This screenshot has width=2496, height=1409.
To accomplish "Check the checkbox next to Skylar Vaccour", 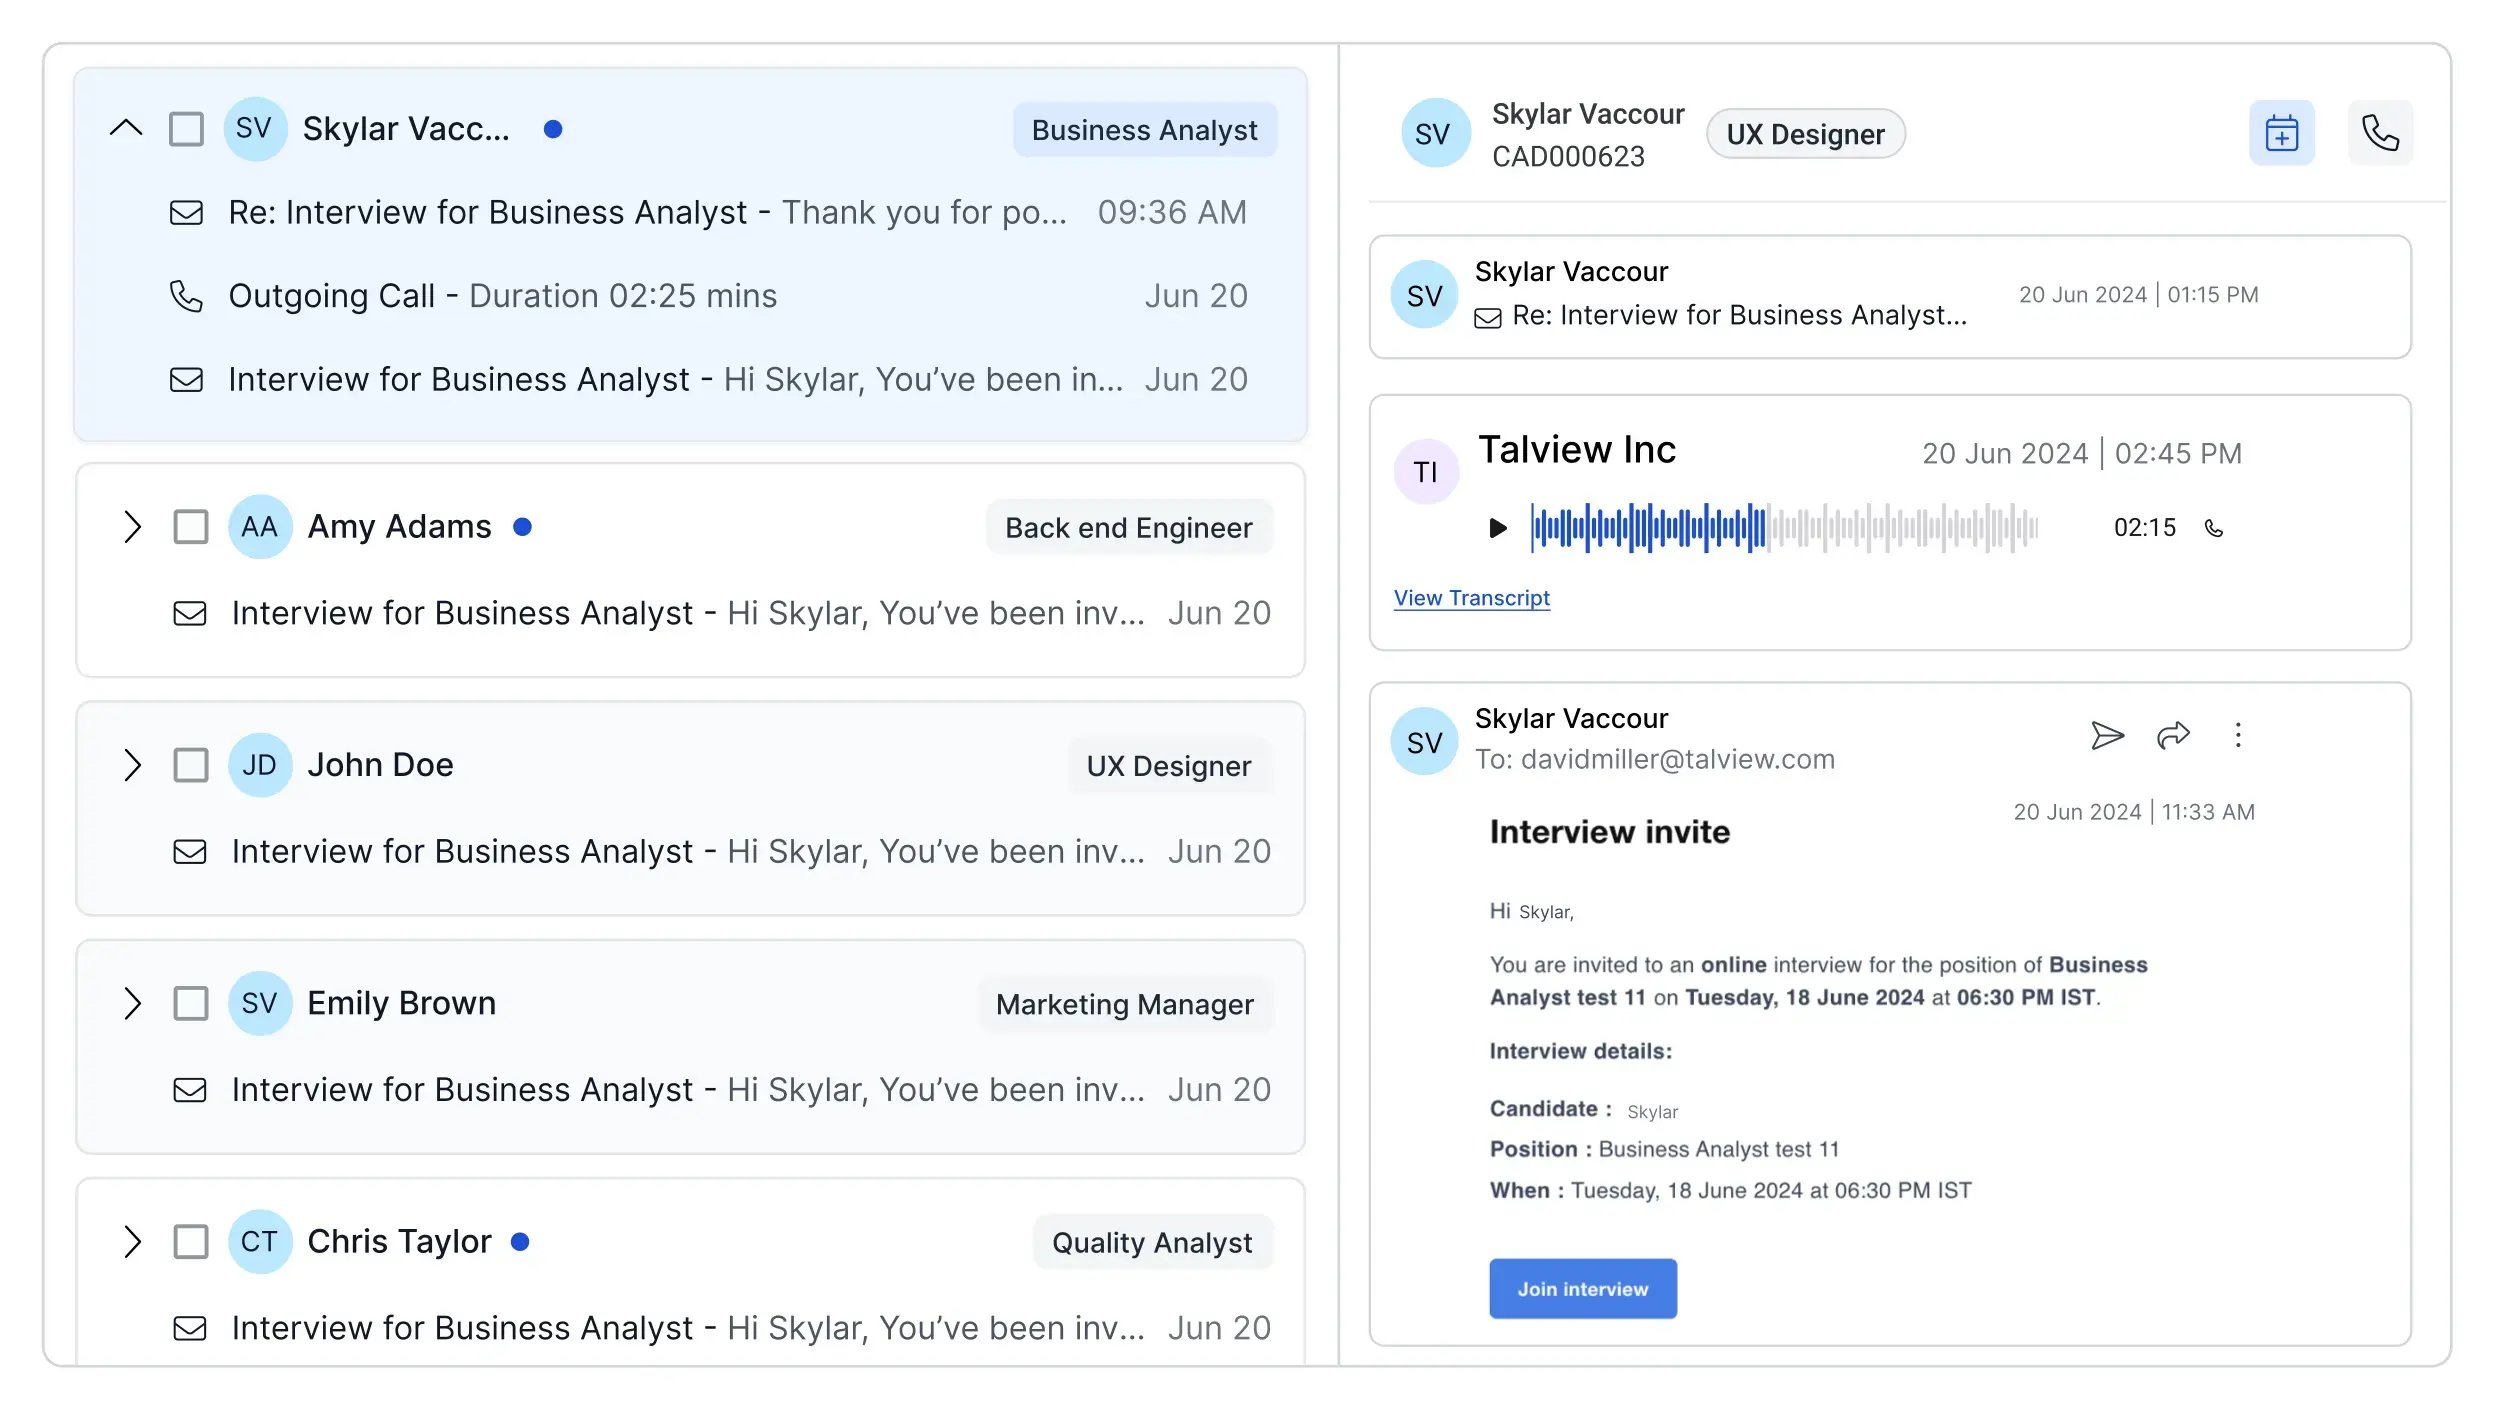I will click(x=187, y=128).
